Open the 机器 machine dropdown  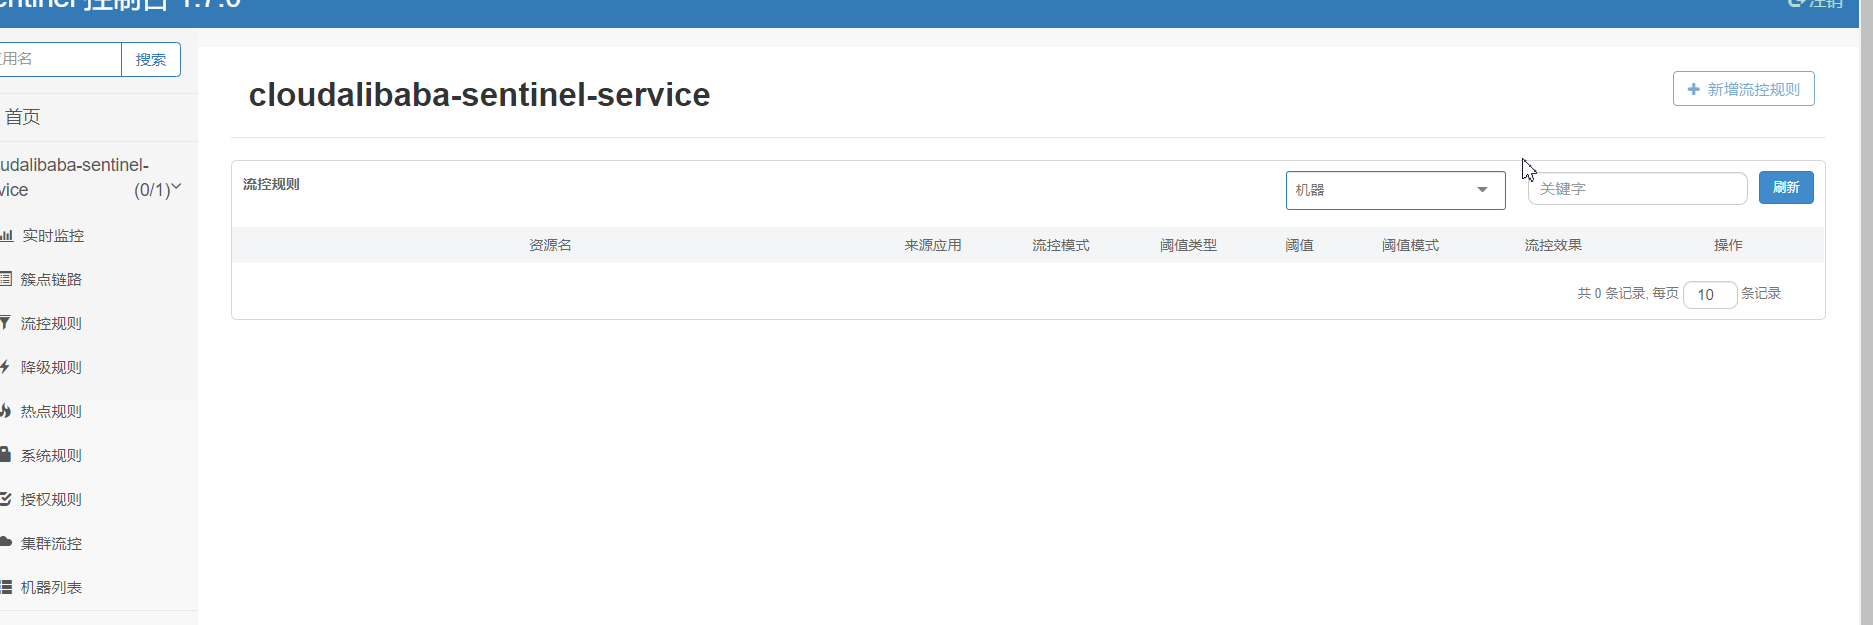coord(1395,190)
